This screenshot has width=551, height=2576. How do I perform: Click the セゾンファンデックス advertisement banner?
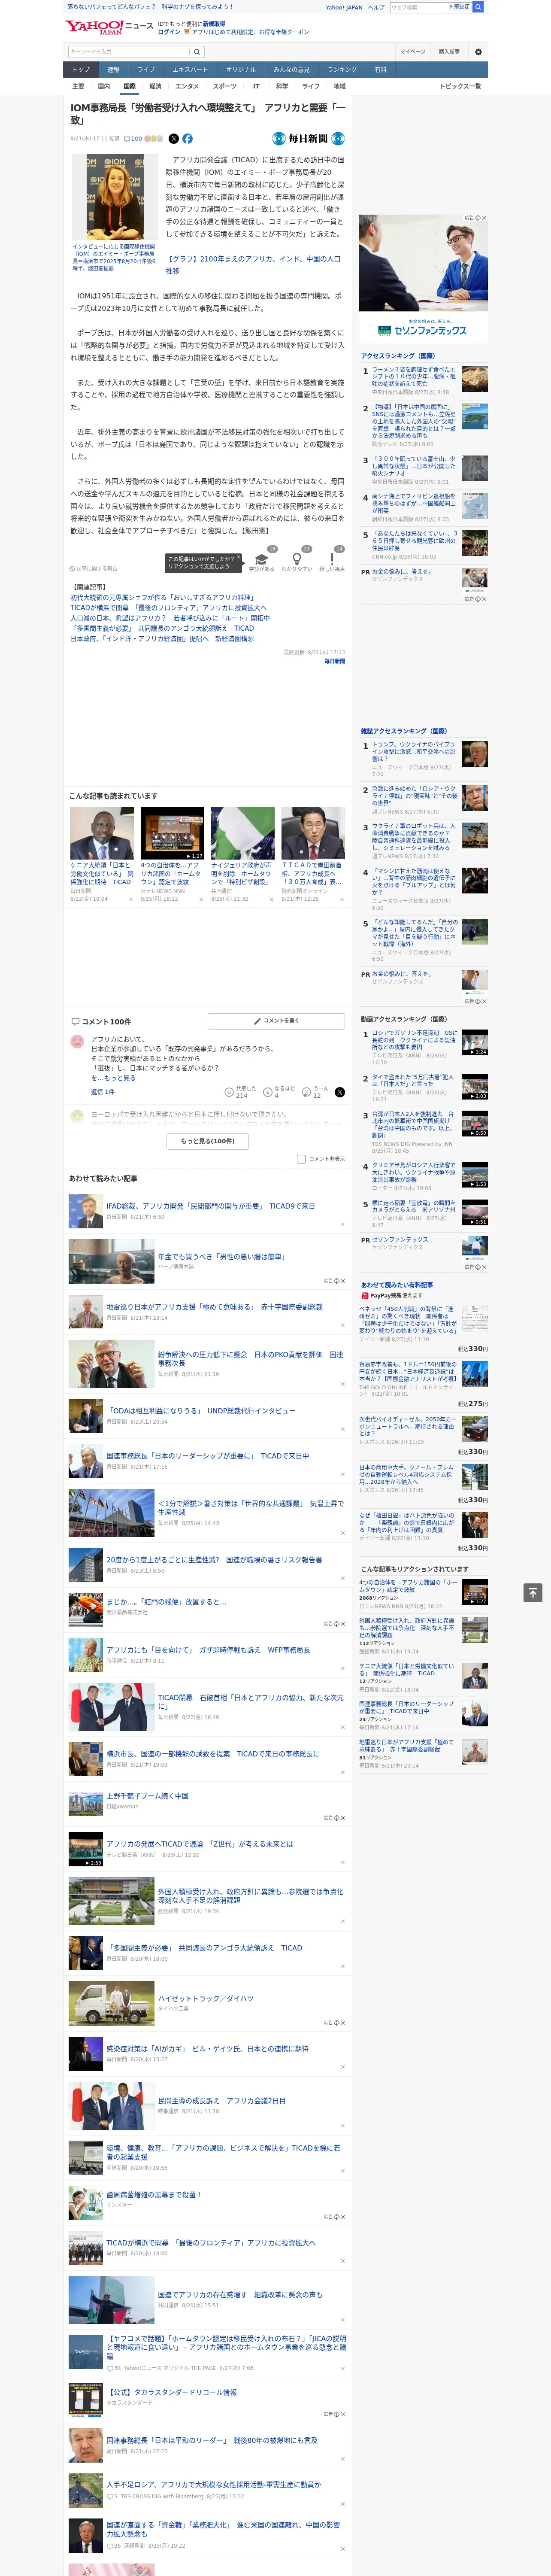[423, 278]
